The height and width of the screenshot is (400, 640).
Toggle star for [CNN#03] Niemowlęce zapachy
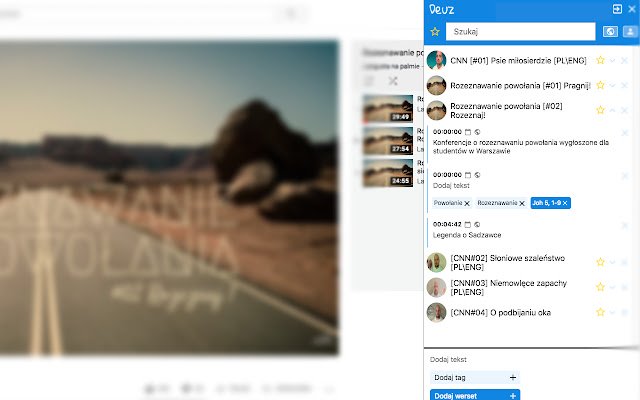[x=600, y=287]
